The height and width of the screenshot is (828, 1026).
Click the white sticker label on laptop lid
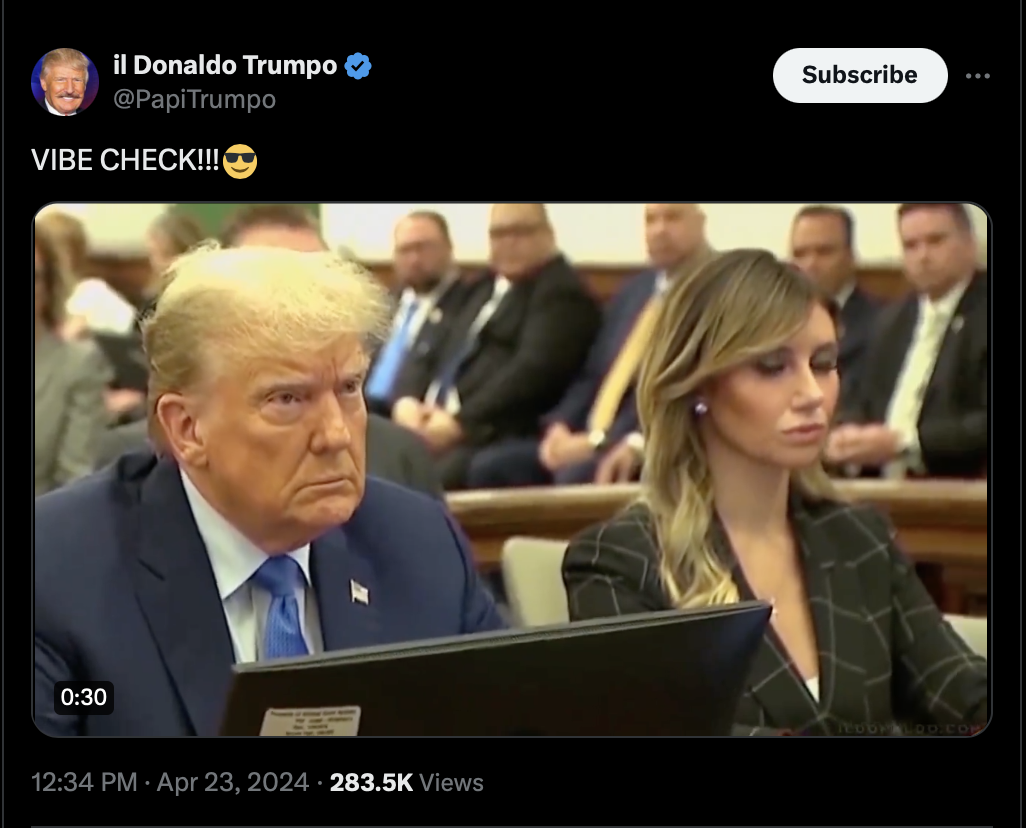[310, 721]
